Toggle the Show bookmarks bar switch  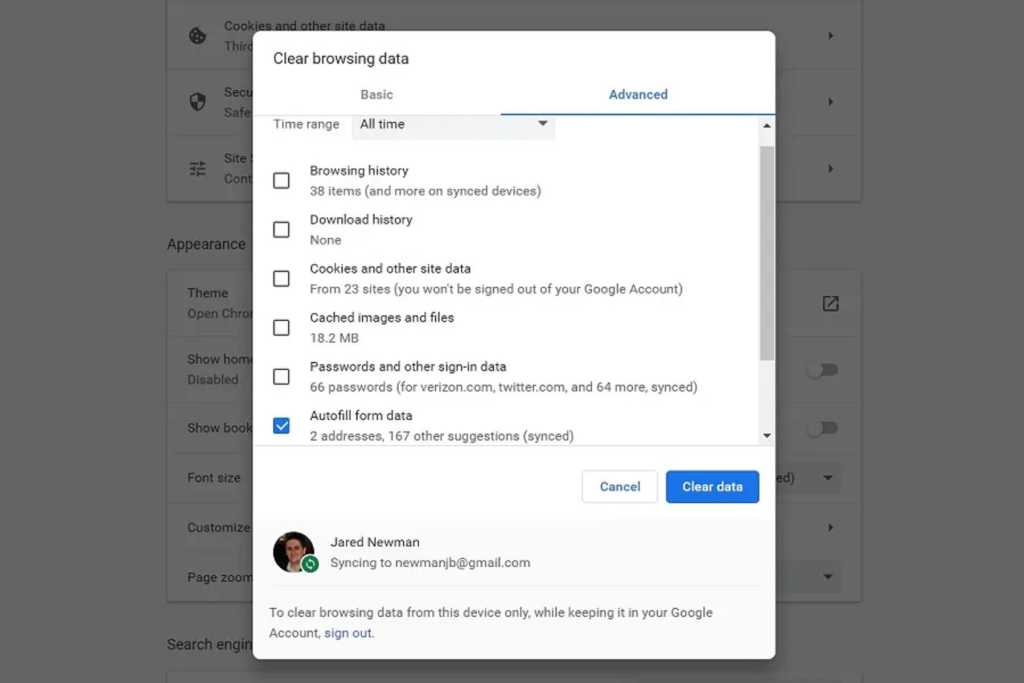(x=822, y=428)
